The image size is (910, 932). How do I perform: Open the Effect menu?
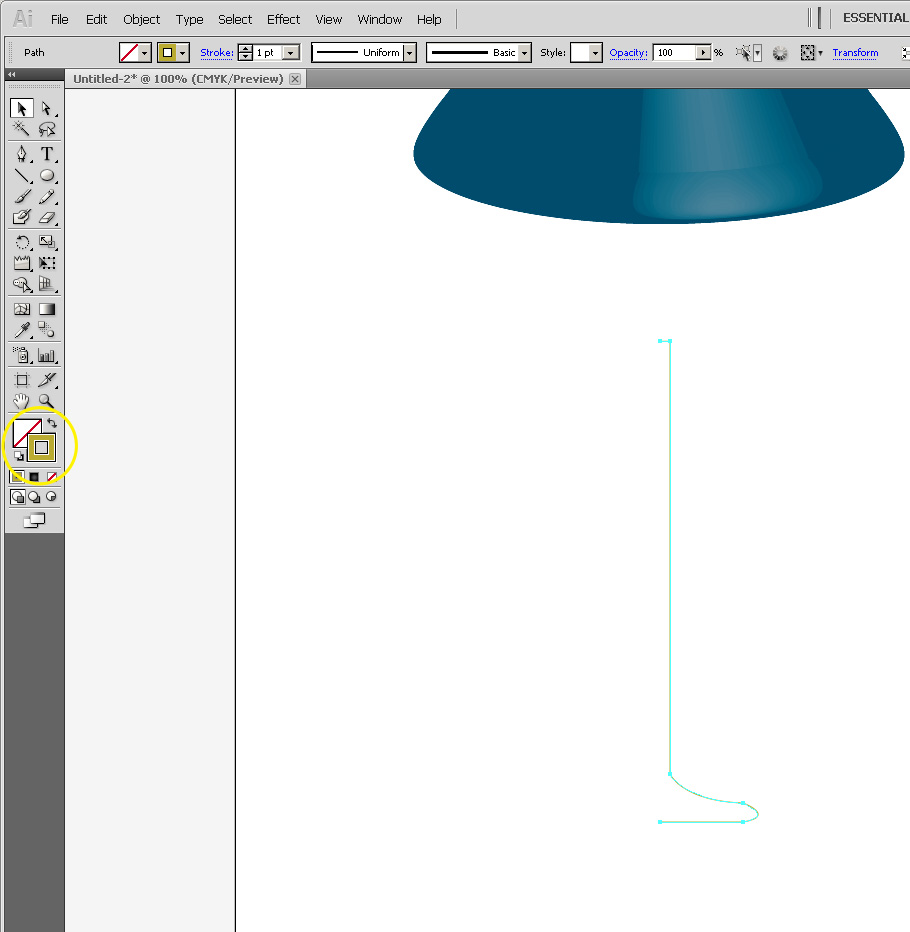[283, 19]
